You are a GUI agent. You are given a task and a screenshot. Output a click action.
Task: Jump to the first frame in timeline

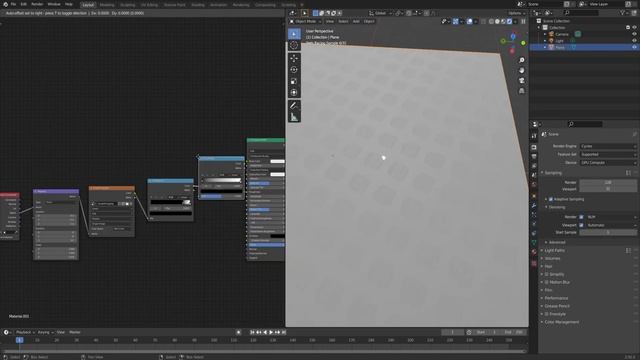(252, 332)
